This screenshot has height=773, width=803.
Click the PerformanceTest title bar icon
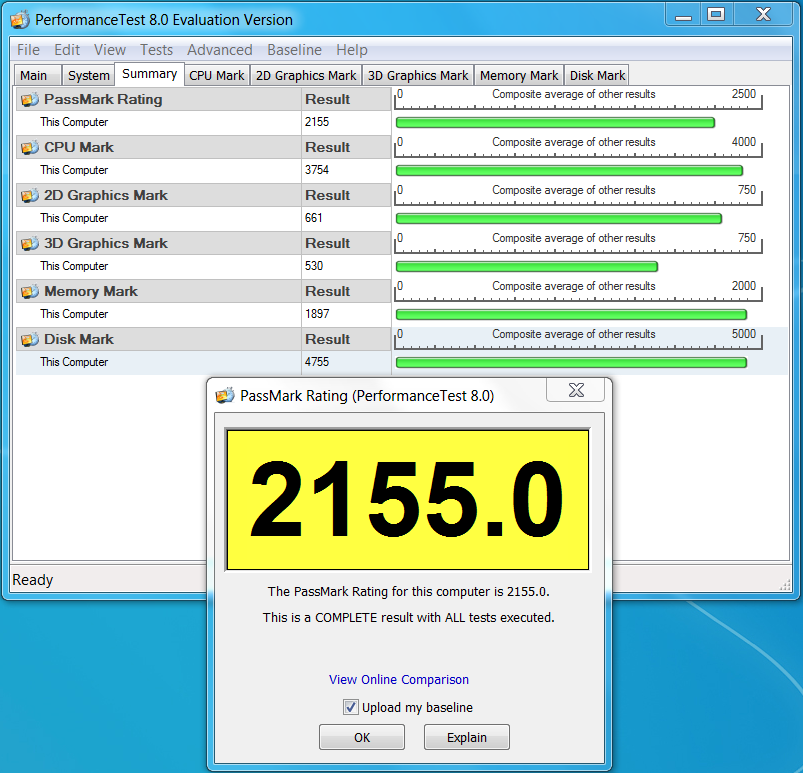[x=20, y=20]
